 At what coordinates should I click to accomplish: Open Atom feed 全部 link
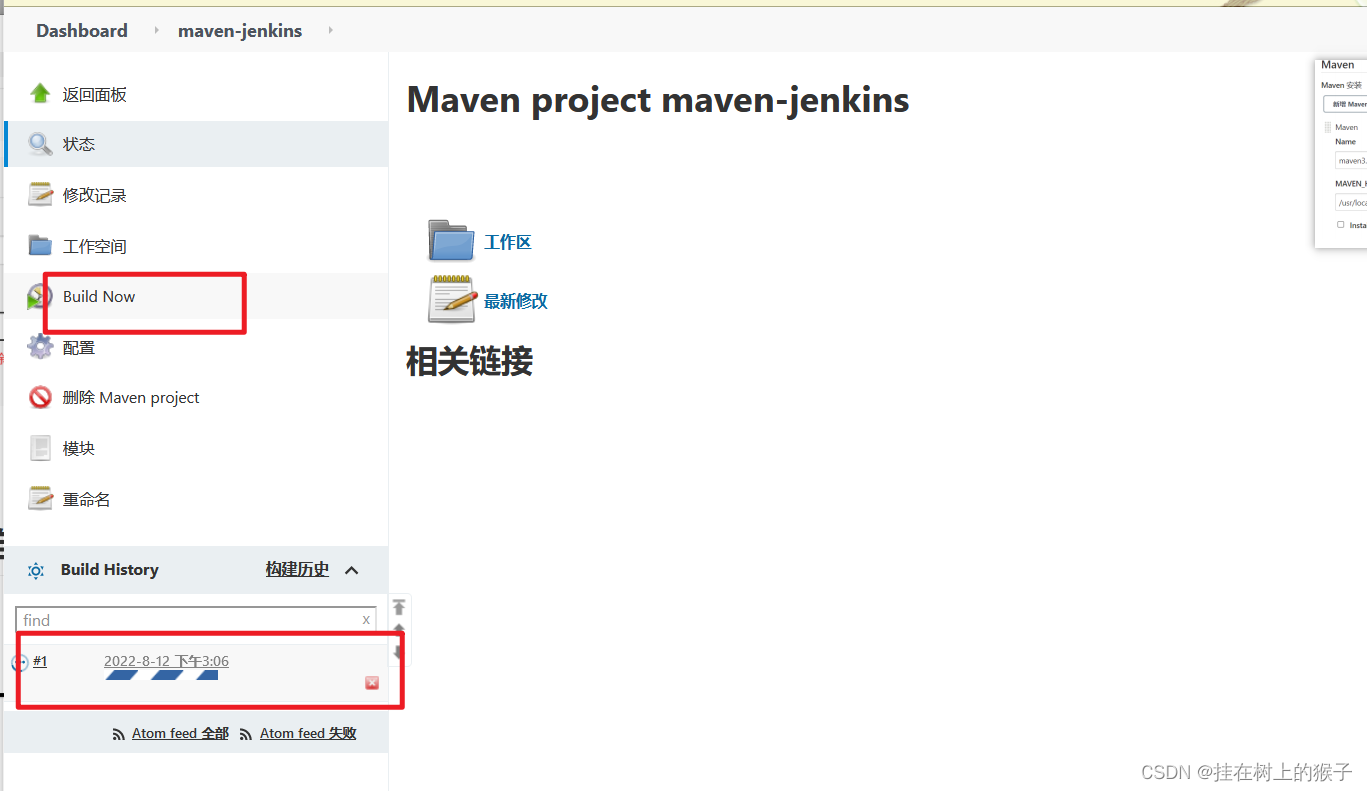click(x=180, y=733)
